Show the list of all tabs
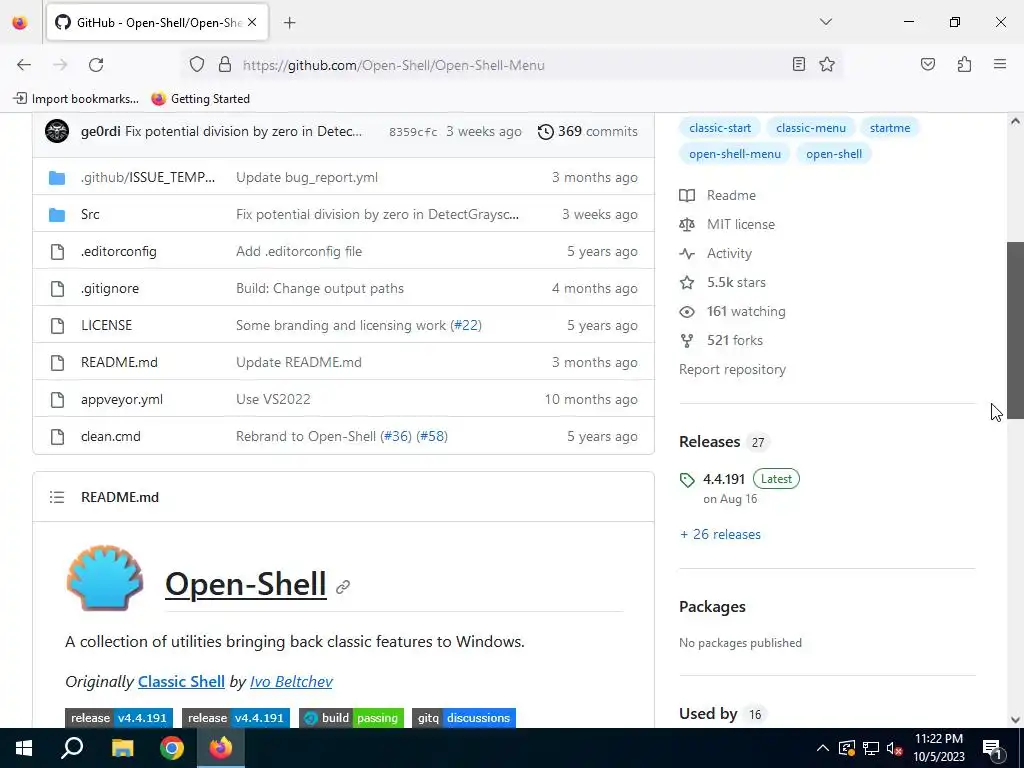 [x=825, y=22]
